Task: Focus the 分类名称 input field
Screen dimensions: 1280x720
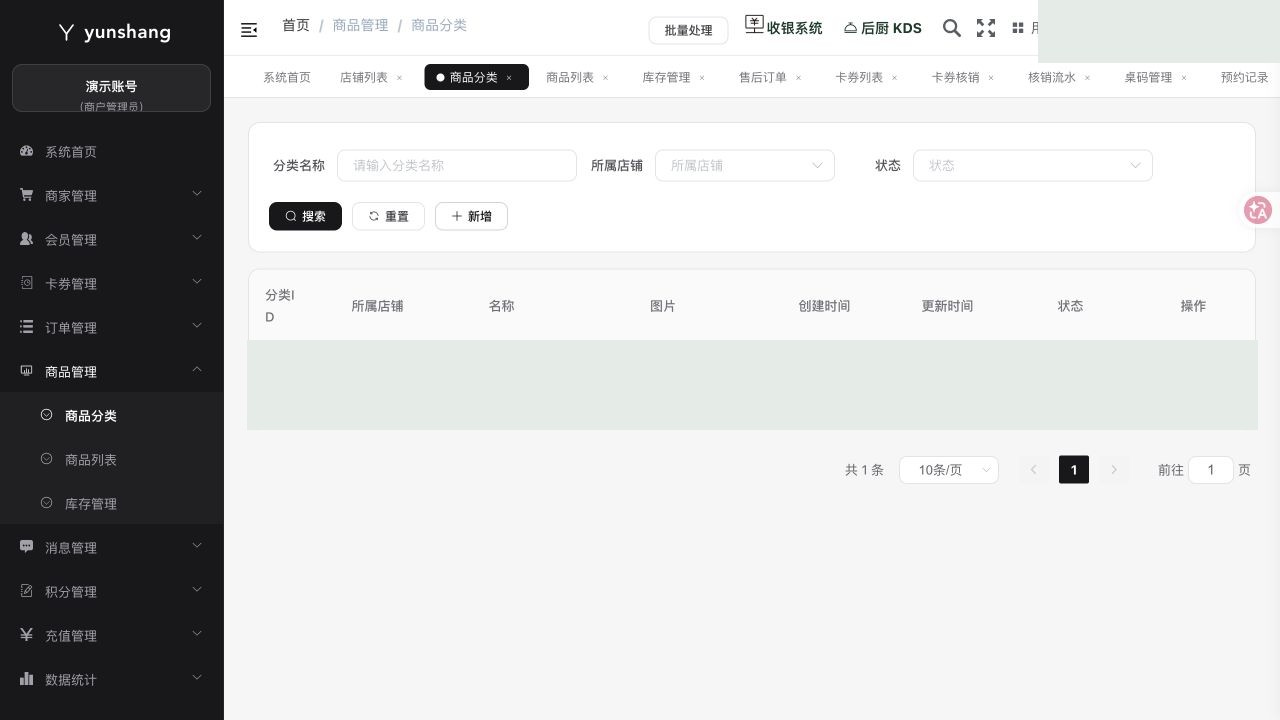Action: click(x=457, y=165)
